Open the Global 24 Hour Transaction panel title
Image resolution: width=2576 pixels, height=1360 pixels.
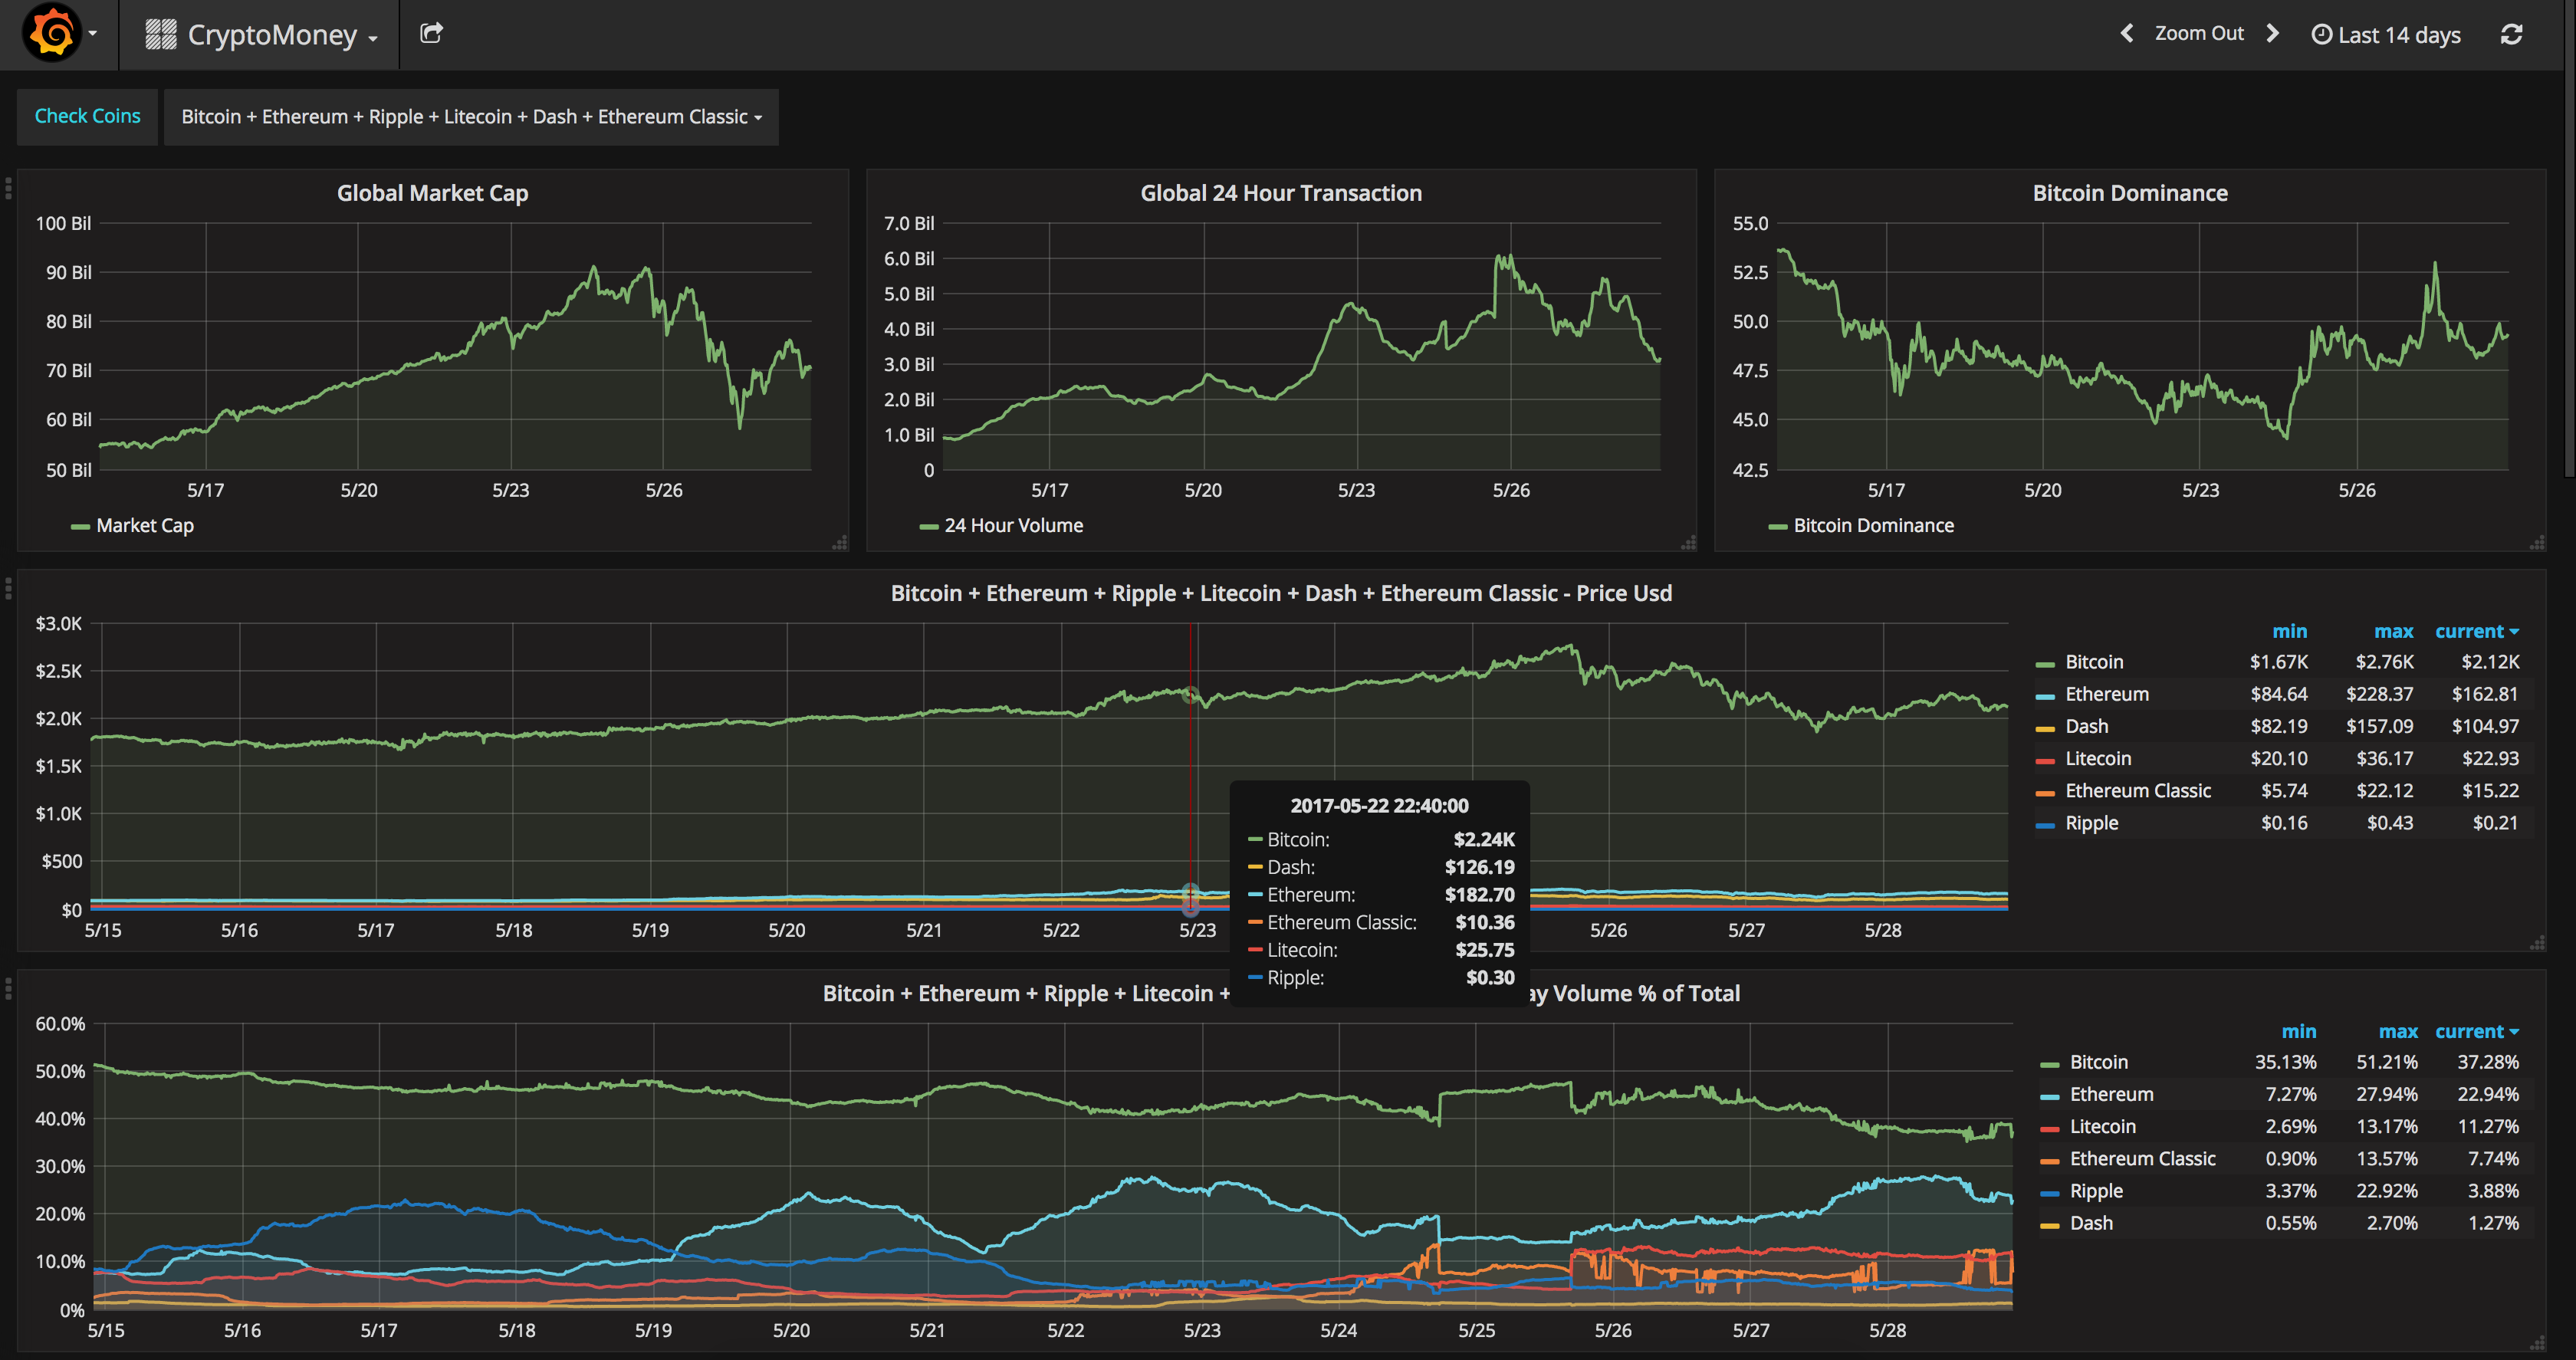(x=1280, y=193)
